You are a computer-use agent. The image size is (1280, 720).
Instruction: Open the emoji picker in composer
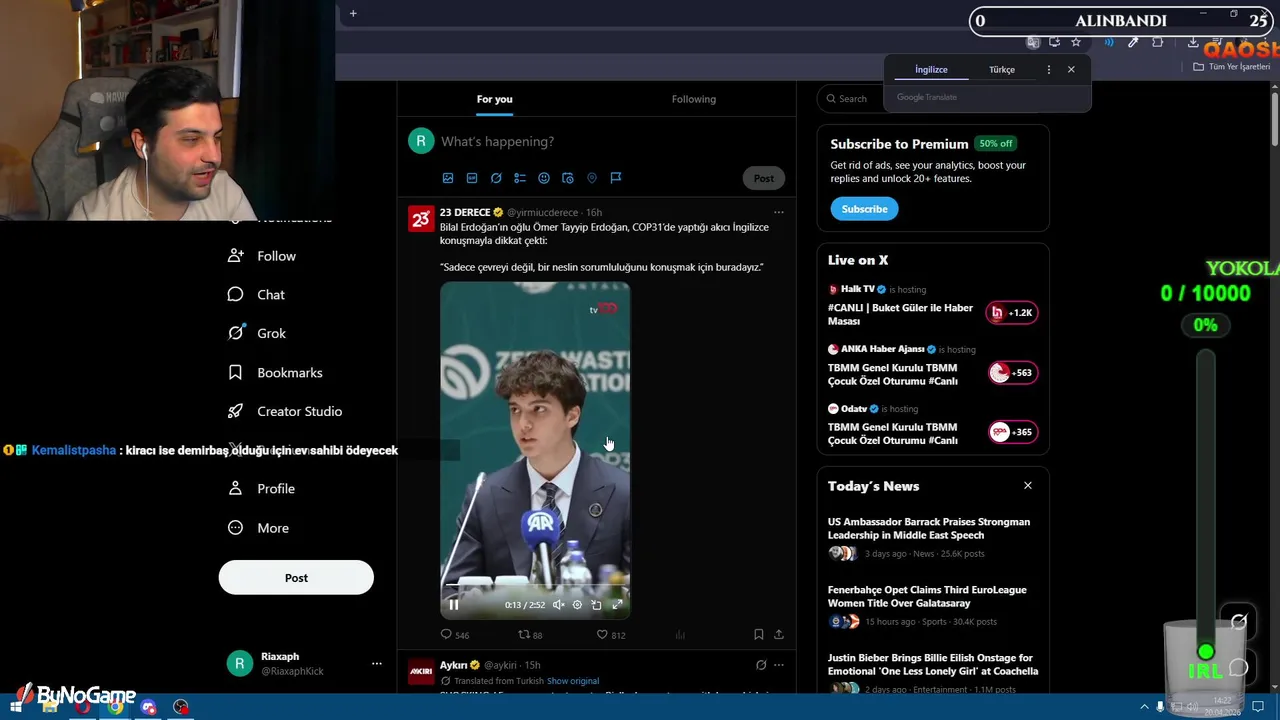544,178
